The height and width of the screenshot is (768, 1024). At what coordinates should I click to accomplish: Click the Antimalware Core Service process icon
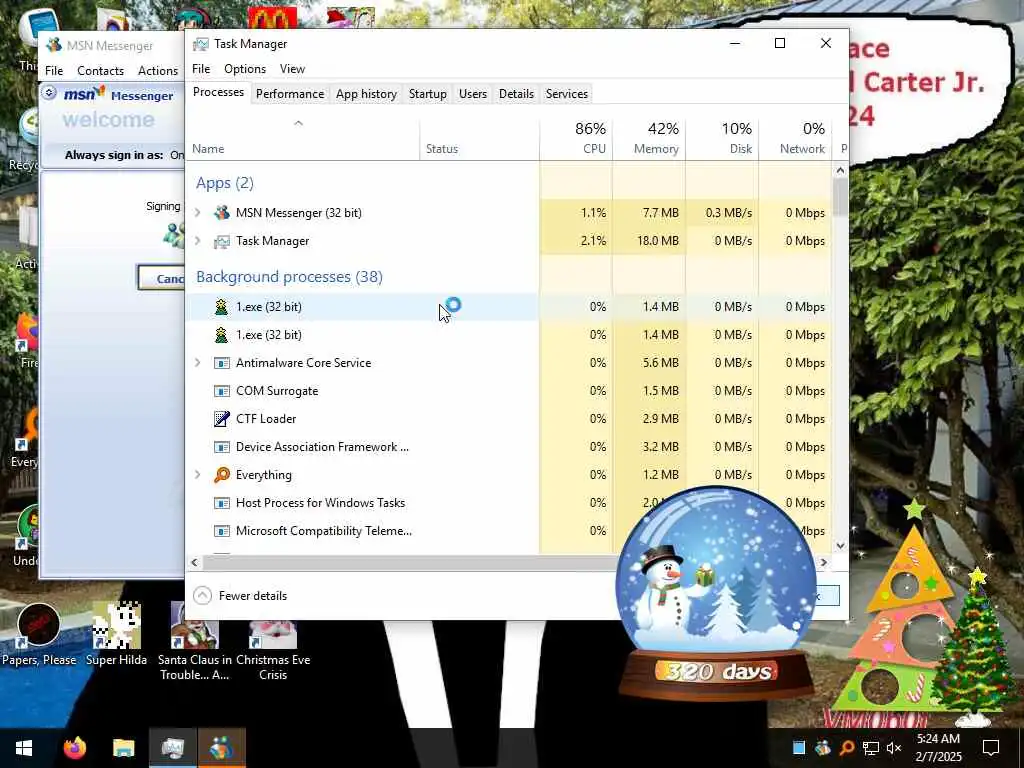(222, 363)
